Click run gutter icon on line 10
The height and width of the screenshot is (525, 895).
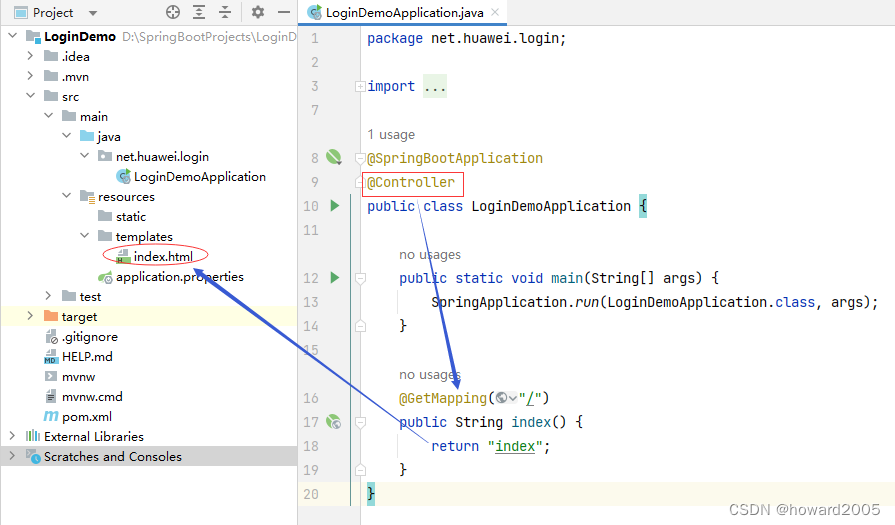(335, 205)
